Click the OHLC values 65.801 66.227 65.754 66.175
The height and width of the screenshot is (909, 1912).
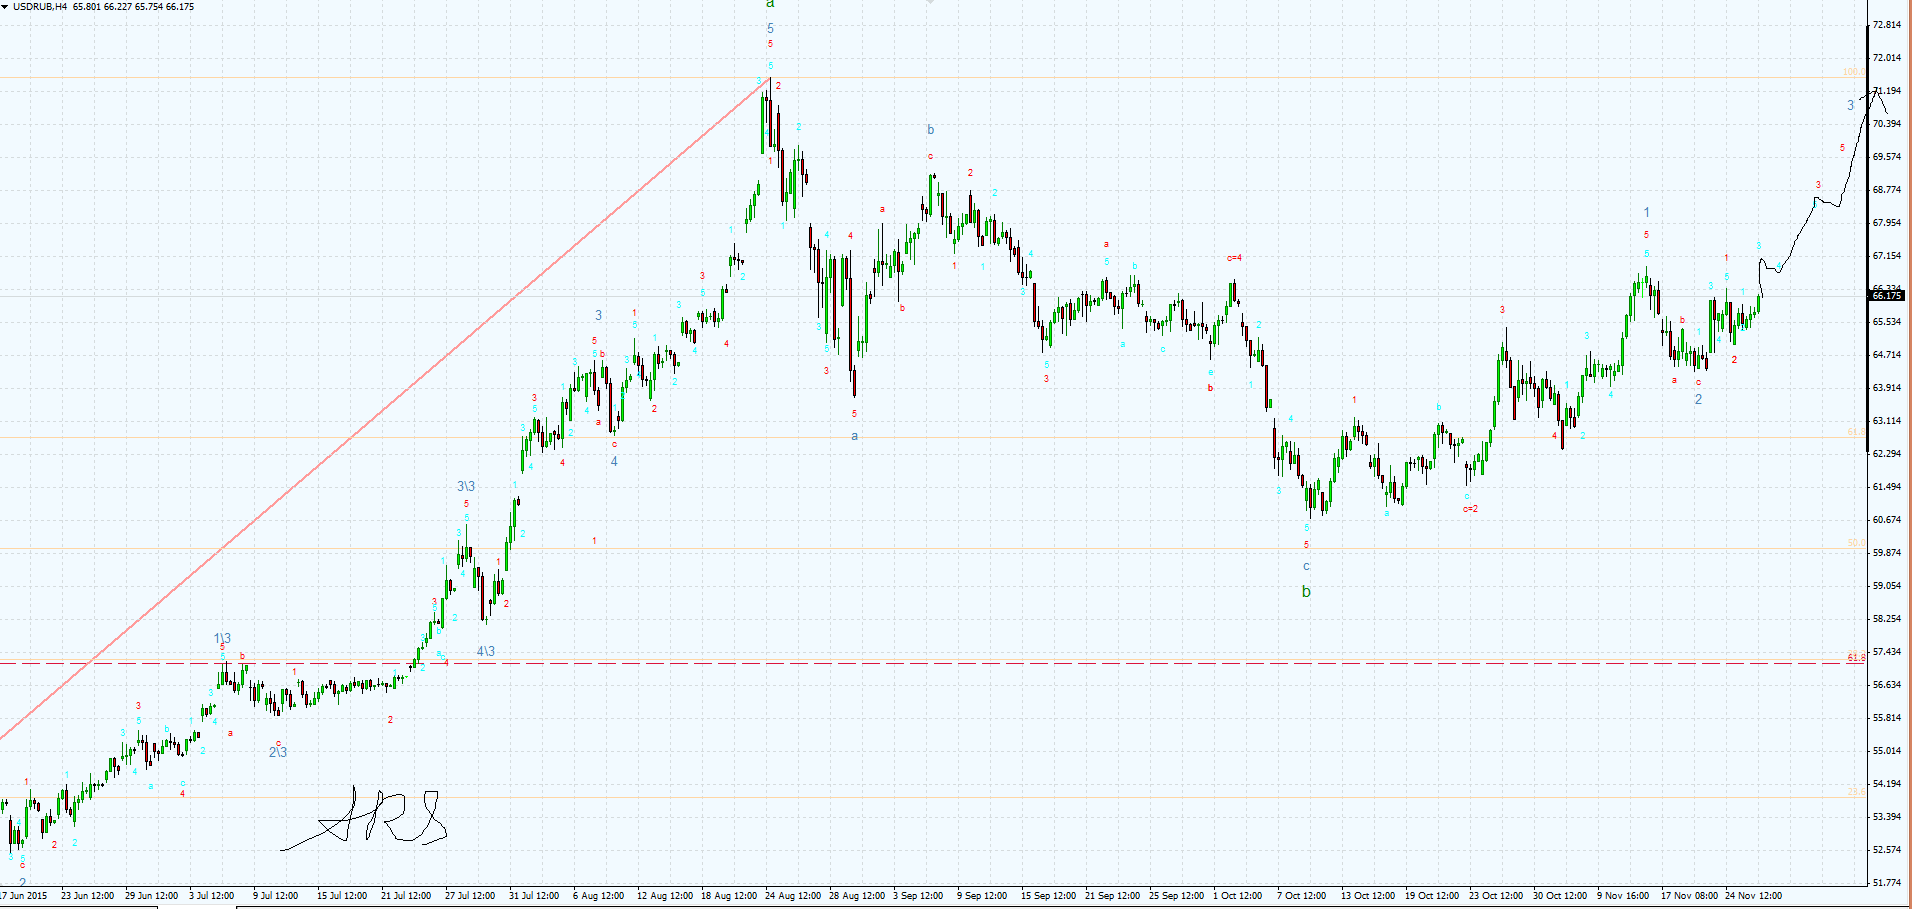[x=134, y=6]
